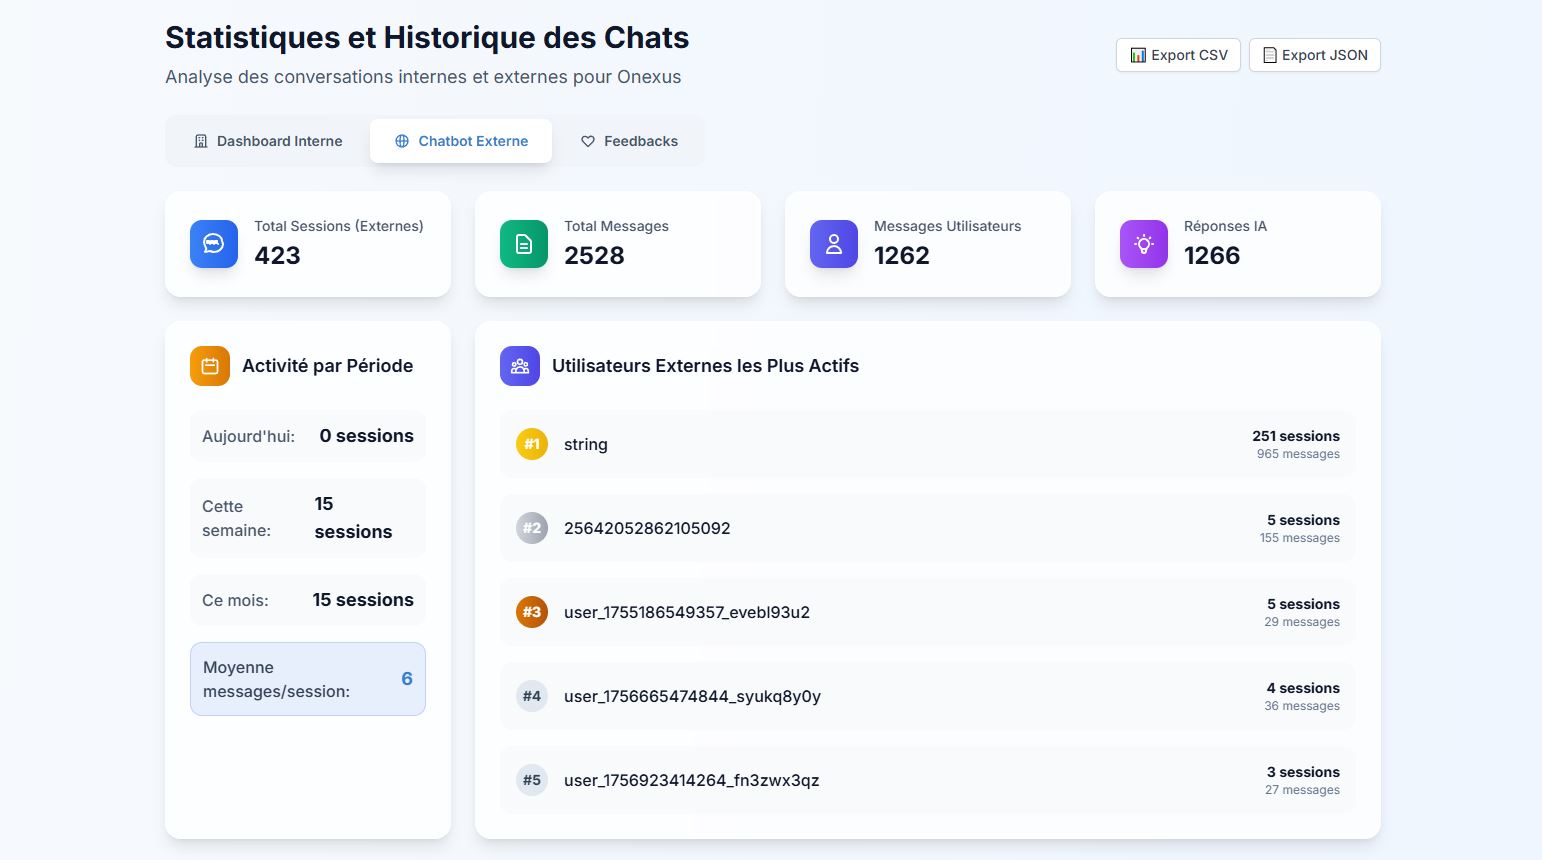Click the chart icon inside Export CSV button

point(1138,55)
